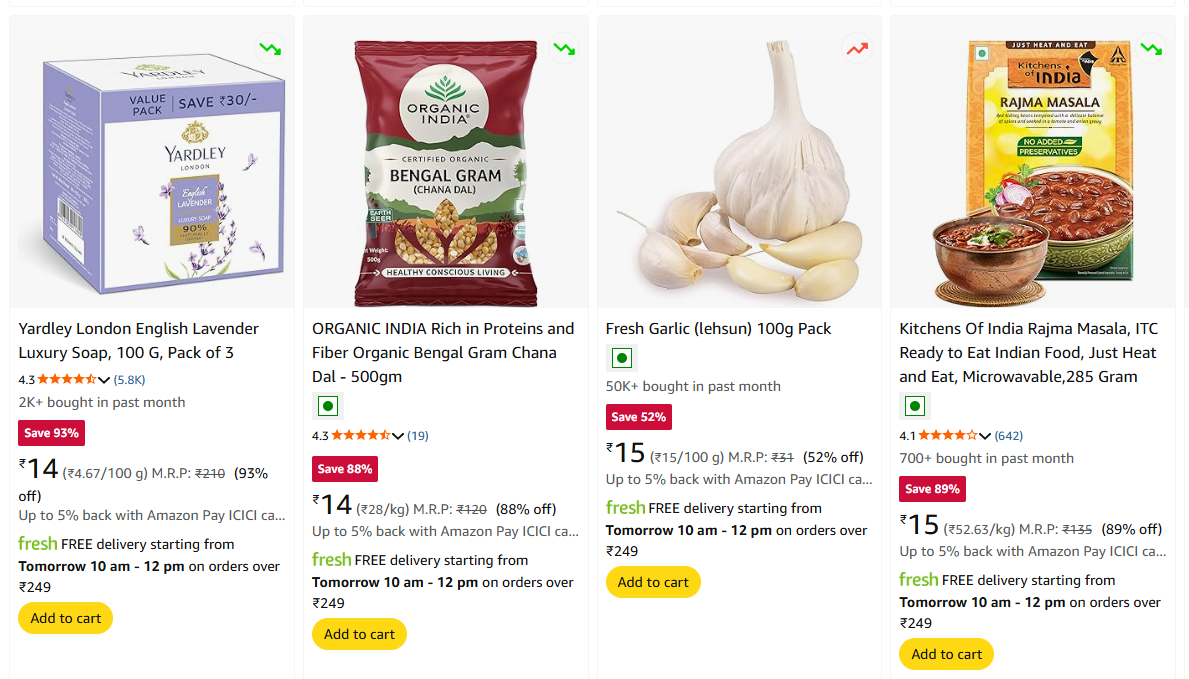
Task: Click price drop trend icon on Yardley soap
Action: click(x=271, y=48)
